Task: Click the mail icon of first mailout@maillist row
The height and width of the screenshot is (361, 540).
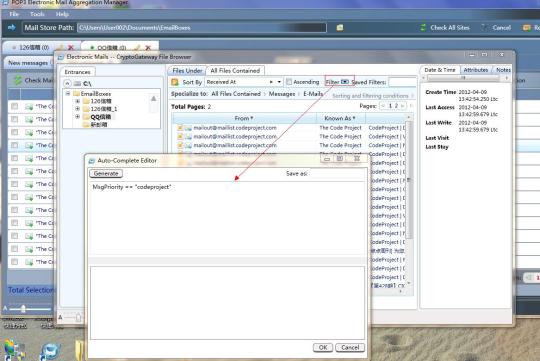Action: coord(188,128)
